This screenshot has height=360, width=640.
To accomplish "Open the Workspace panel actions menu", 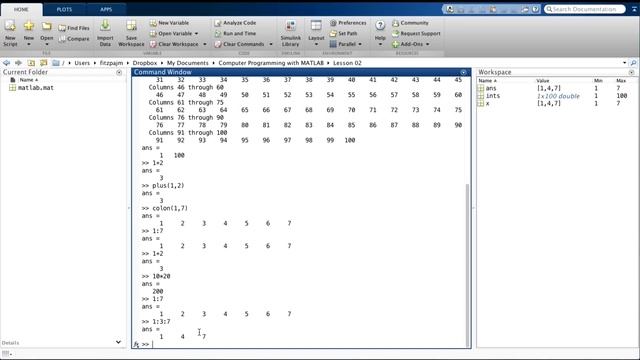I will tap(631, 72).
